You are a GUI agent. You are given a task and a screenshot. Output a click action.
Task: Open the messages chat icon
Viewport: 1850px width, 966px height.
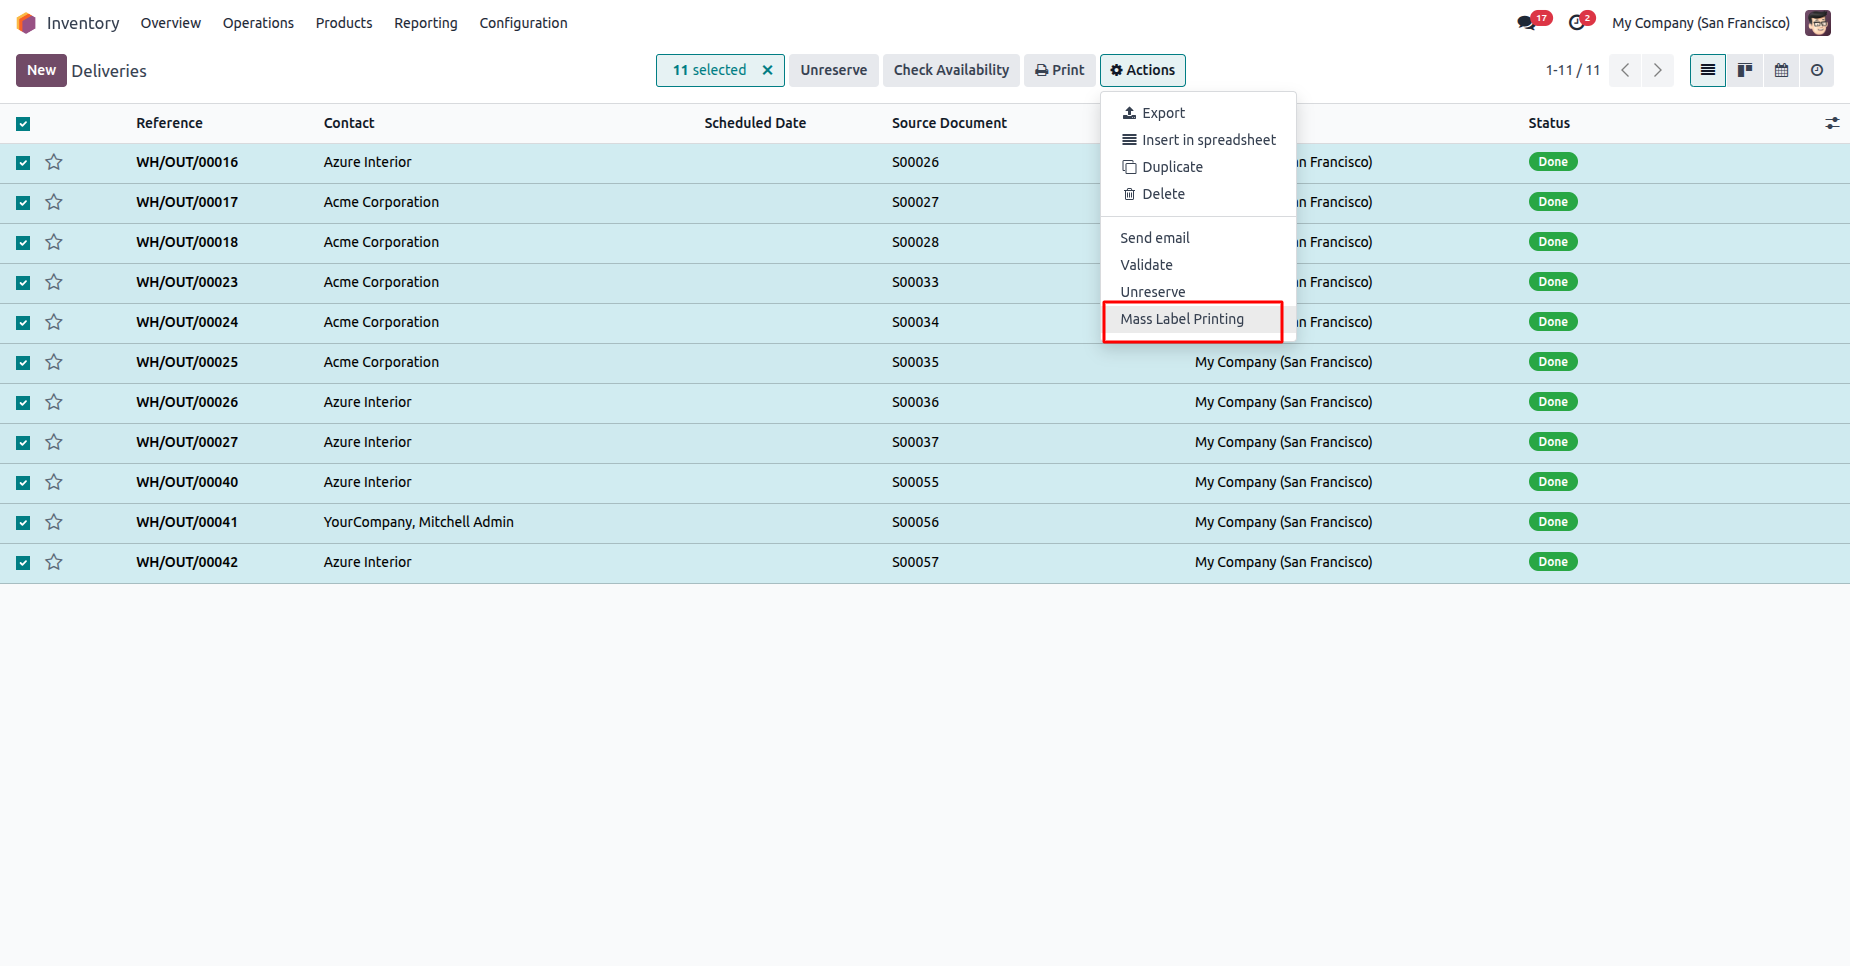pos(1526,23)
